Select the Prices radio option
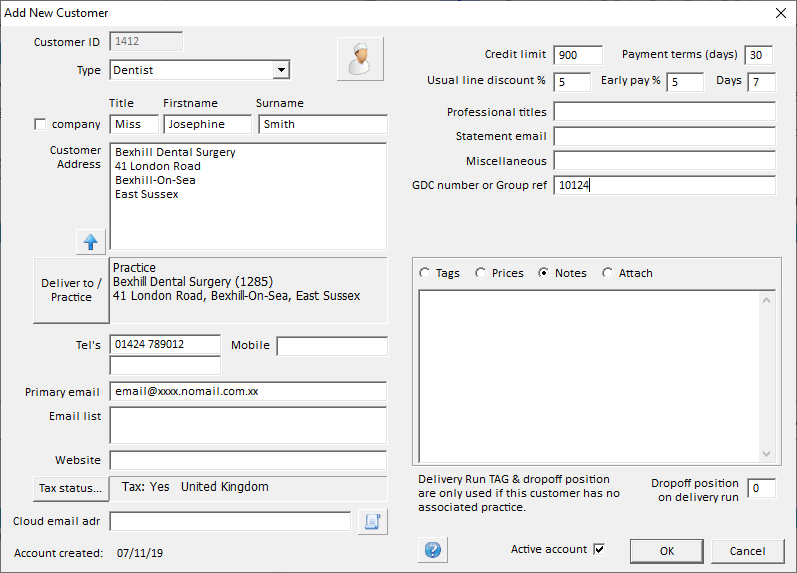 tap(481, 273)
